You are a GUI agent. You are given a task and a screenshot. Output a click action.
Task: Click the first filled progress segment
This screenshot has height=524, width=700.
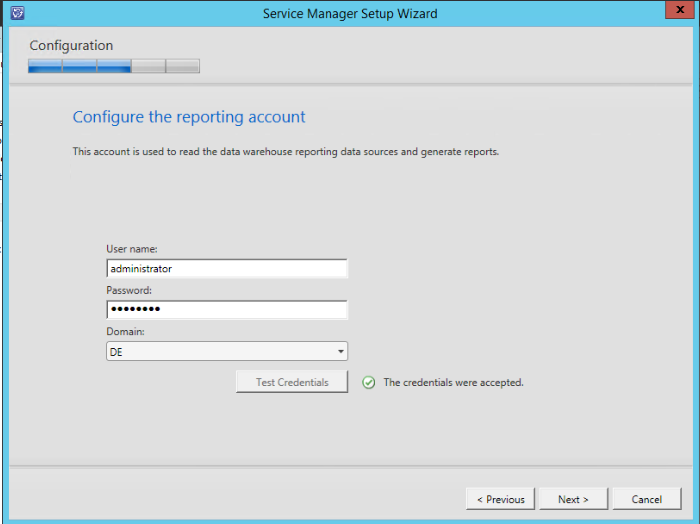click(45, 67)
